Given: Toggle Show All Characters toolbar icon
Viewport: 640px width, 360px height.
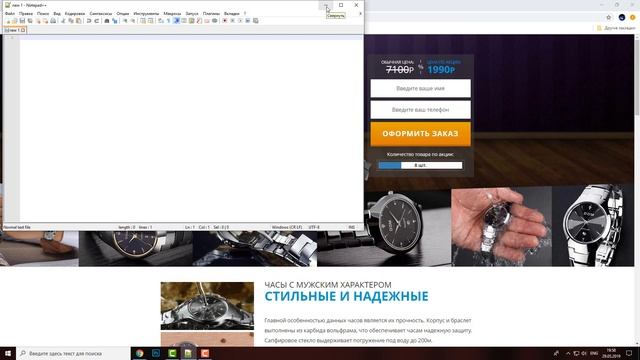Looking at the screenshot, I should click(x=168, y=21).
